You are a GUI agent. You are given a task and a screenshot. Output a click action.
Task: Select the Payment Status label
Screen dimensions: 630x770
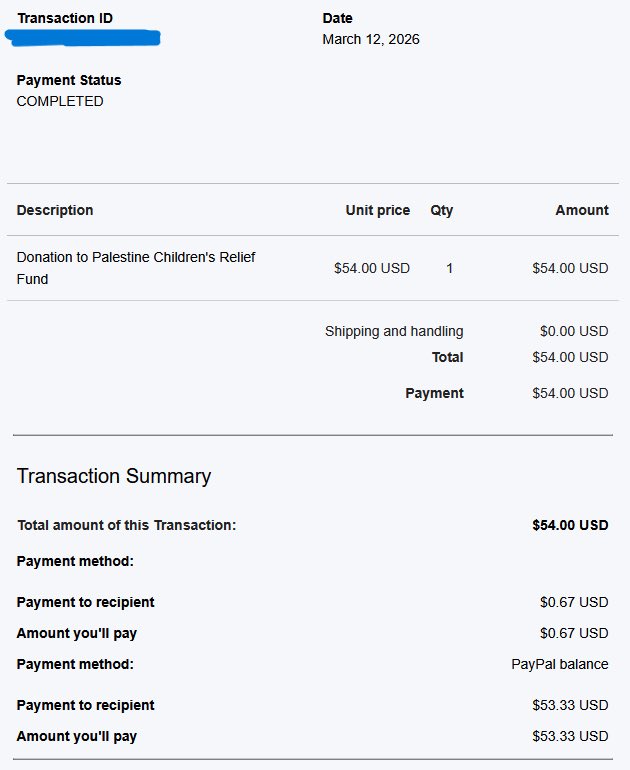69,80
